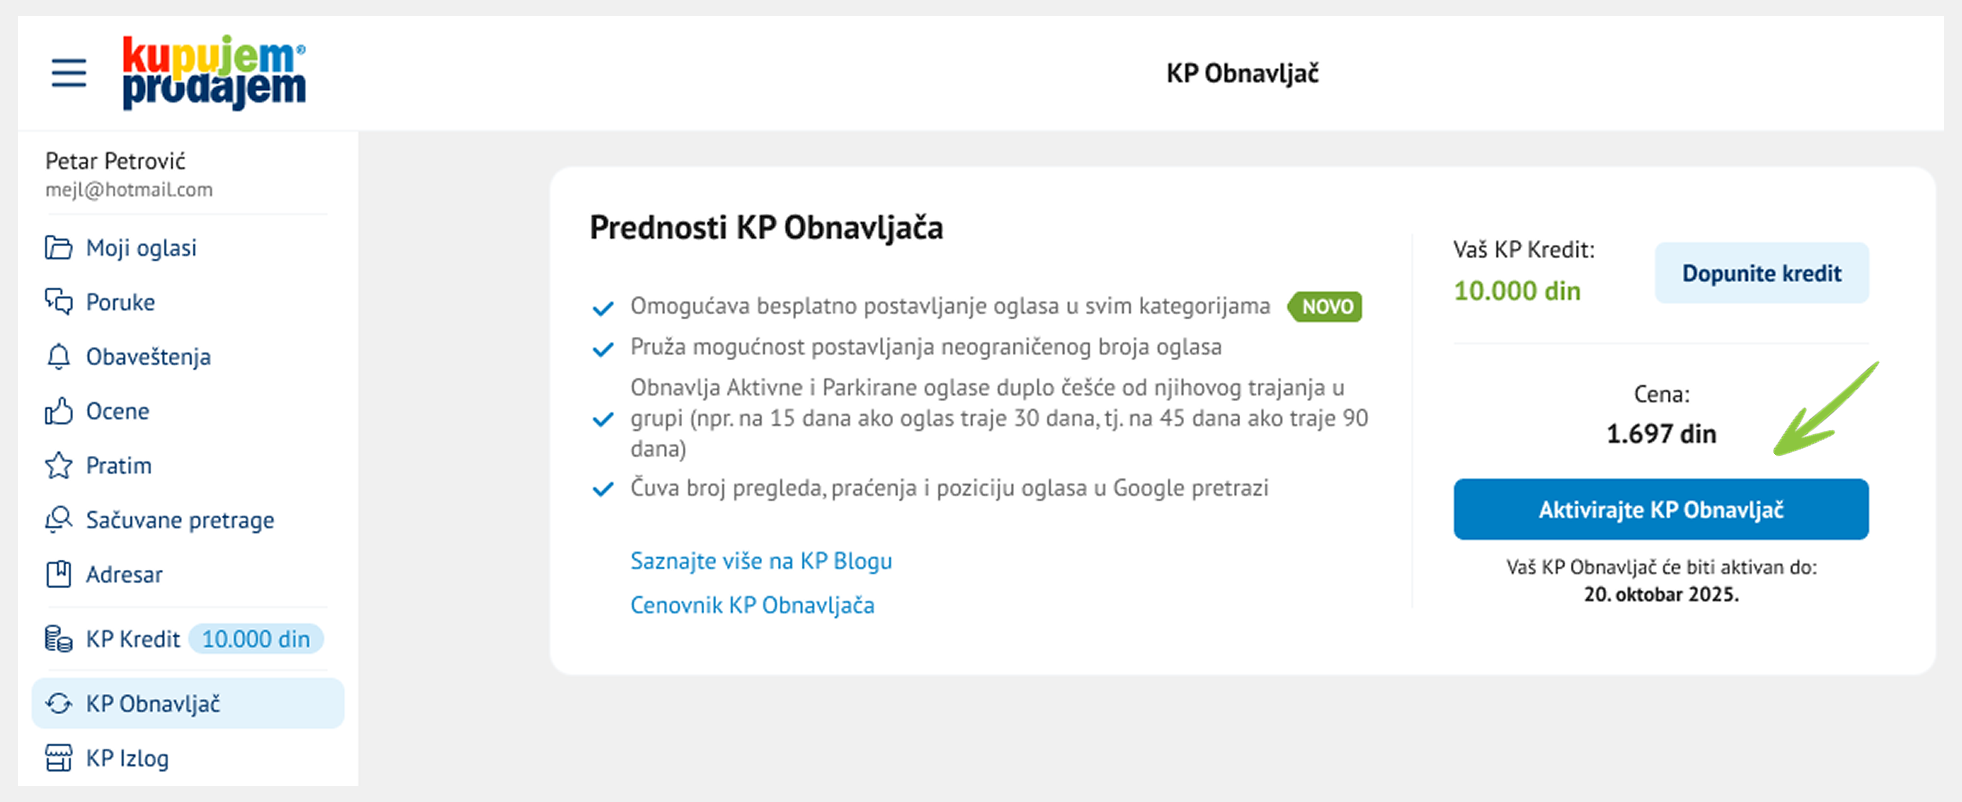Click the Adresar address book icon
Screen dimensions: 1962x802
[59, 575]
